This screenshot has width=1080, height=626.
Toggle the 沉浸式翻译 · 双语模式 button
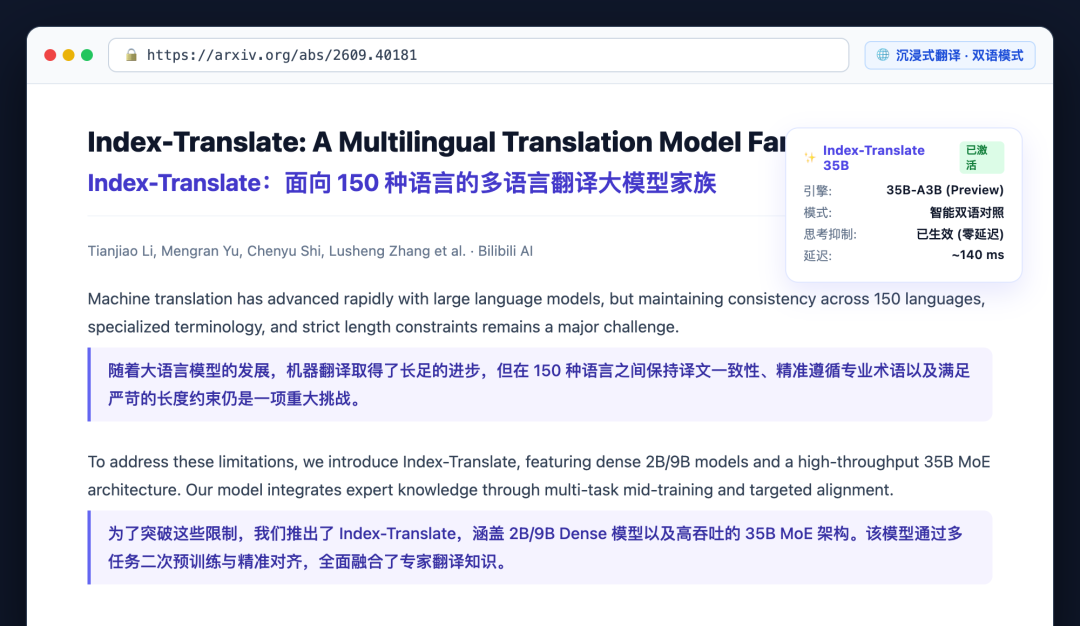tap(950, 55)
